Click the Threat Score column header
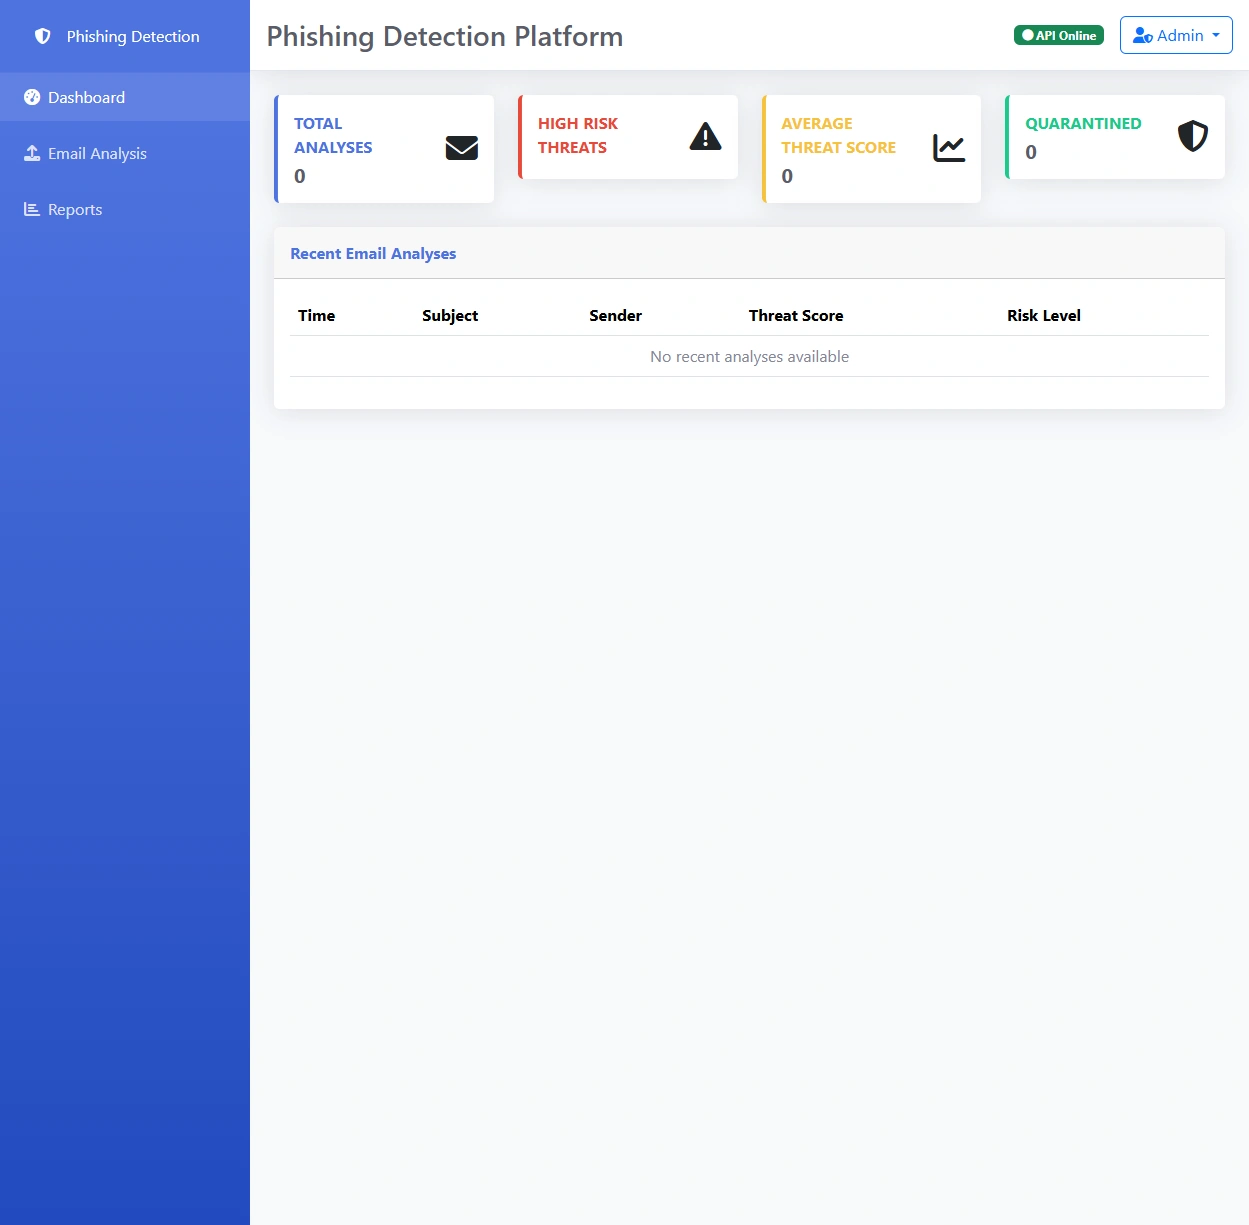The height and width of the screenshot is (1225, 1249). click(796, 316)
